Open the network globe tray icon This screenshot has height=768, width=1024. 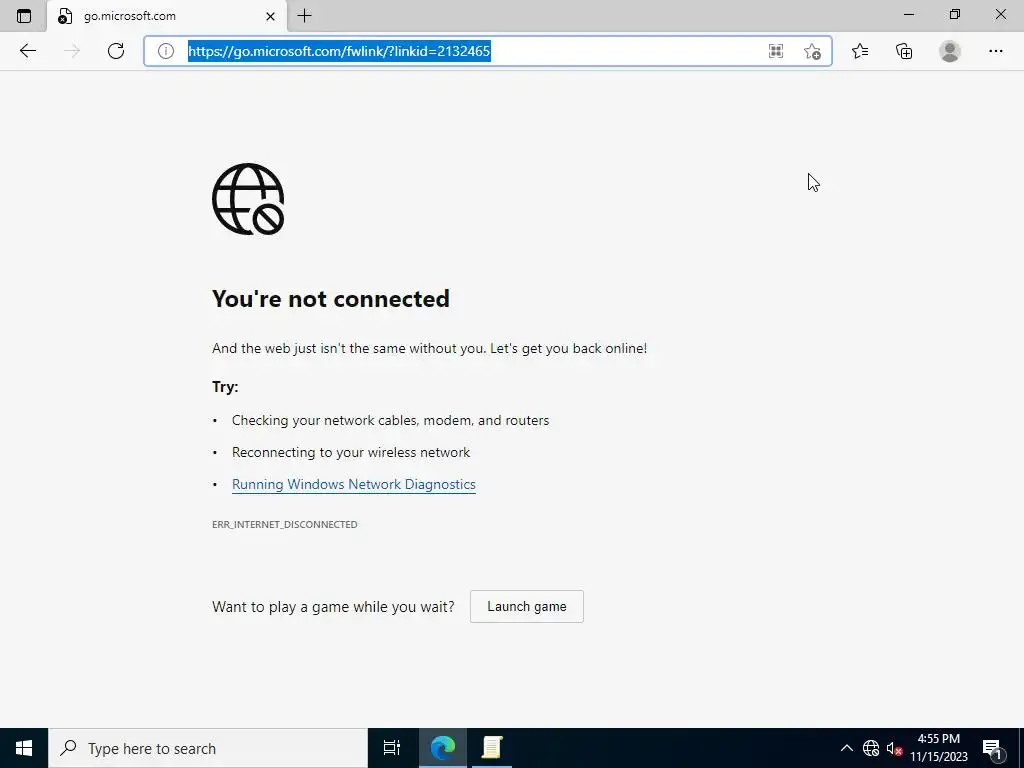click(871, 748)
